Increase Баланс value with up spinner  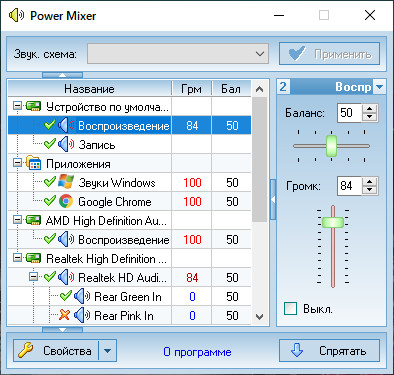(369, 109)
